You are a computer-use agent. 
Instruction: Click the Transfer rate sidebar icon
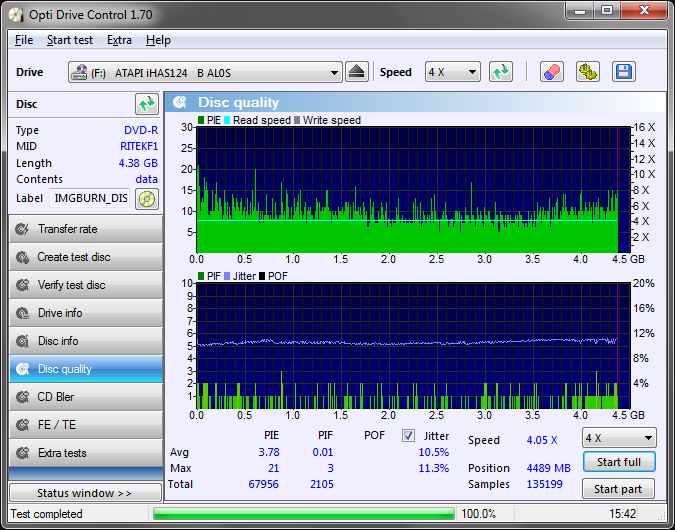tap(22, 229)
